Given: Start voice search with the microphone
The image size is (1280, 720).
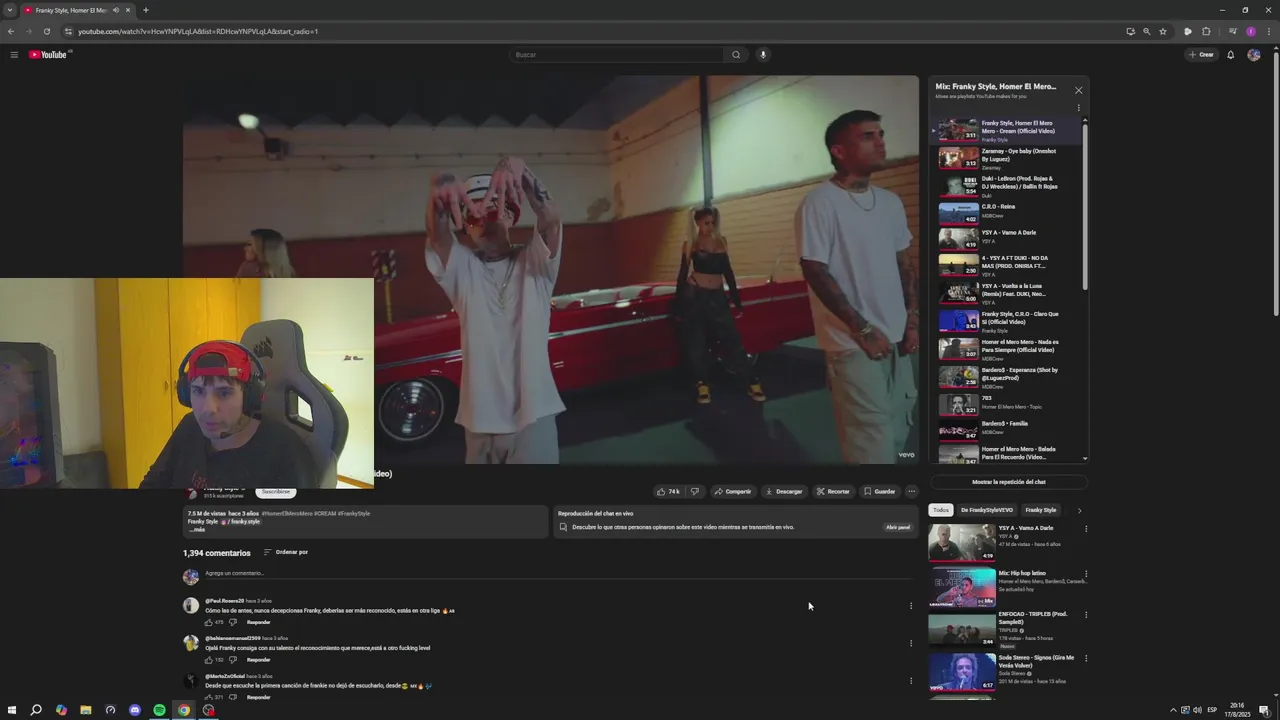Looking at the screenshot, I should click(x=763, y=55).
